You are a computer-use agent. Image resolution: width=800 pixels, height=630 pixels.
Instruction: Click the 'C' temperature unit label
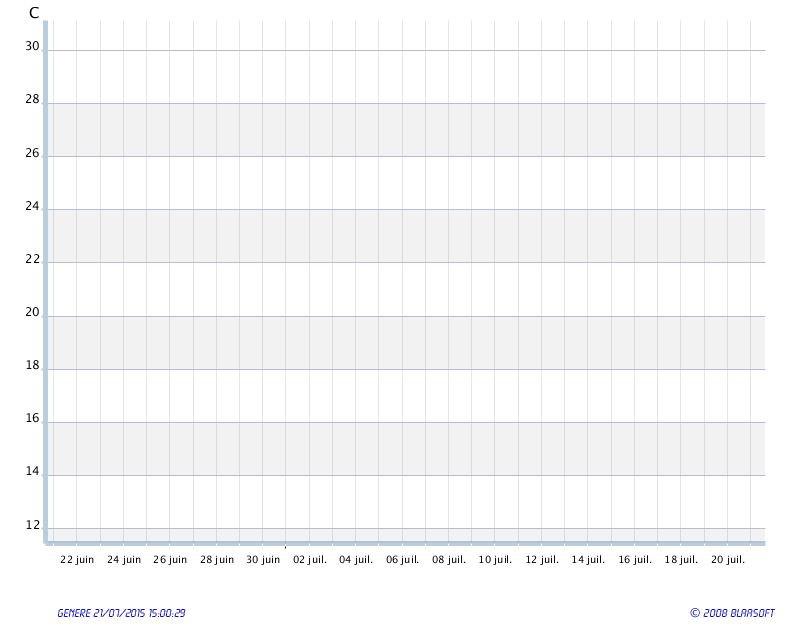click(34, 13)
